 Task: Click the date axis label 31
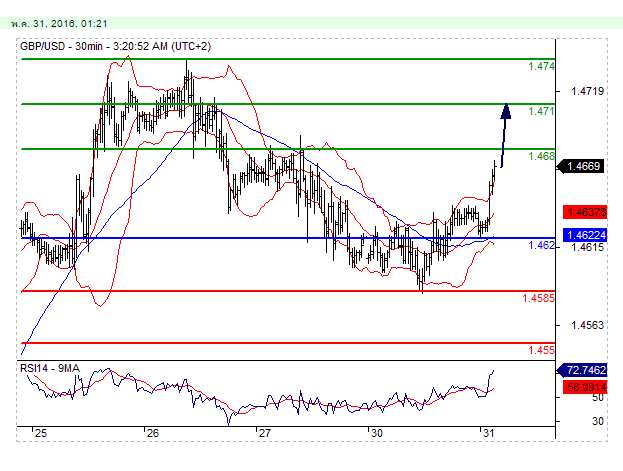click(x=489, y=433)
